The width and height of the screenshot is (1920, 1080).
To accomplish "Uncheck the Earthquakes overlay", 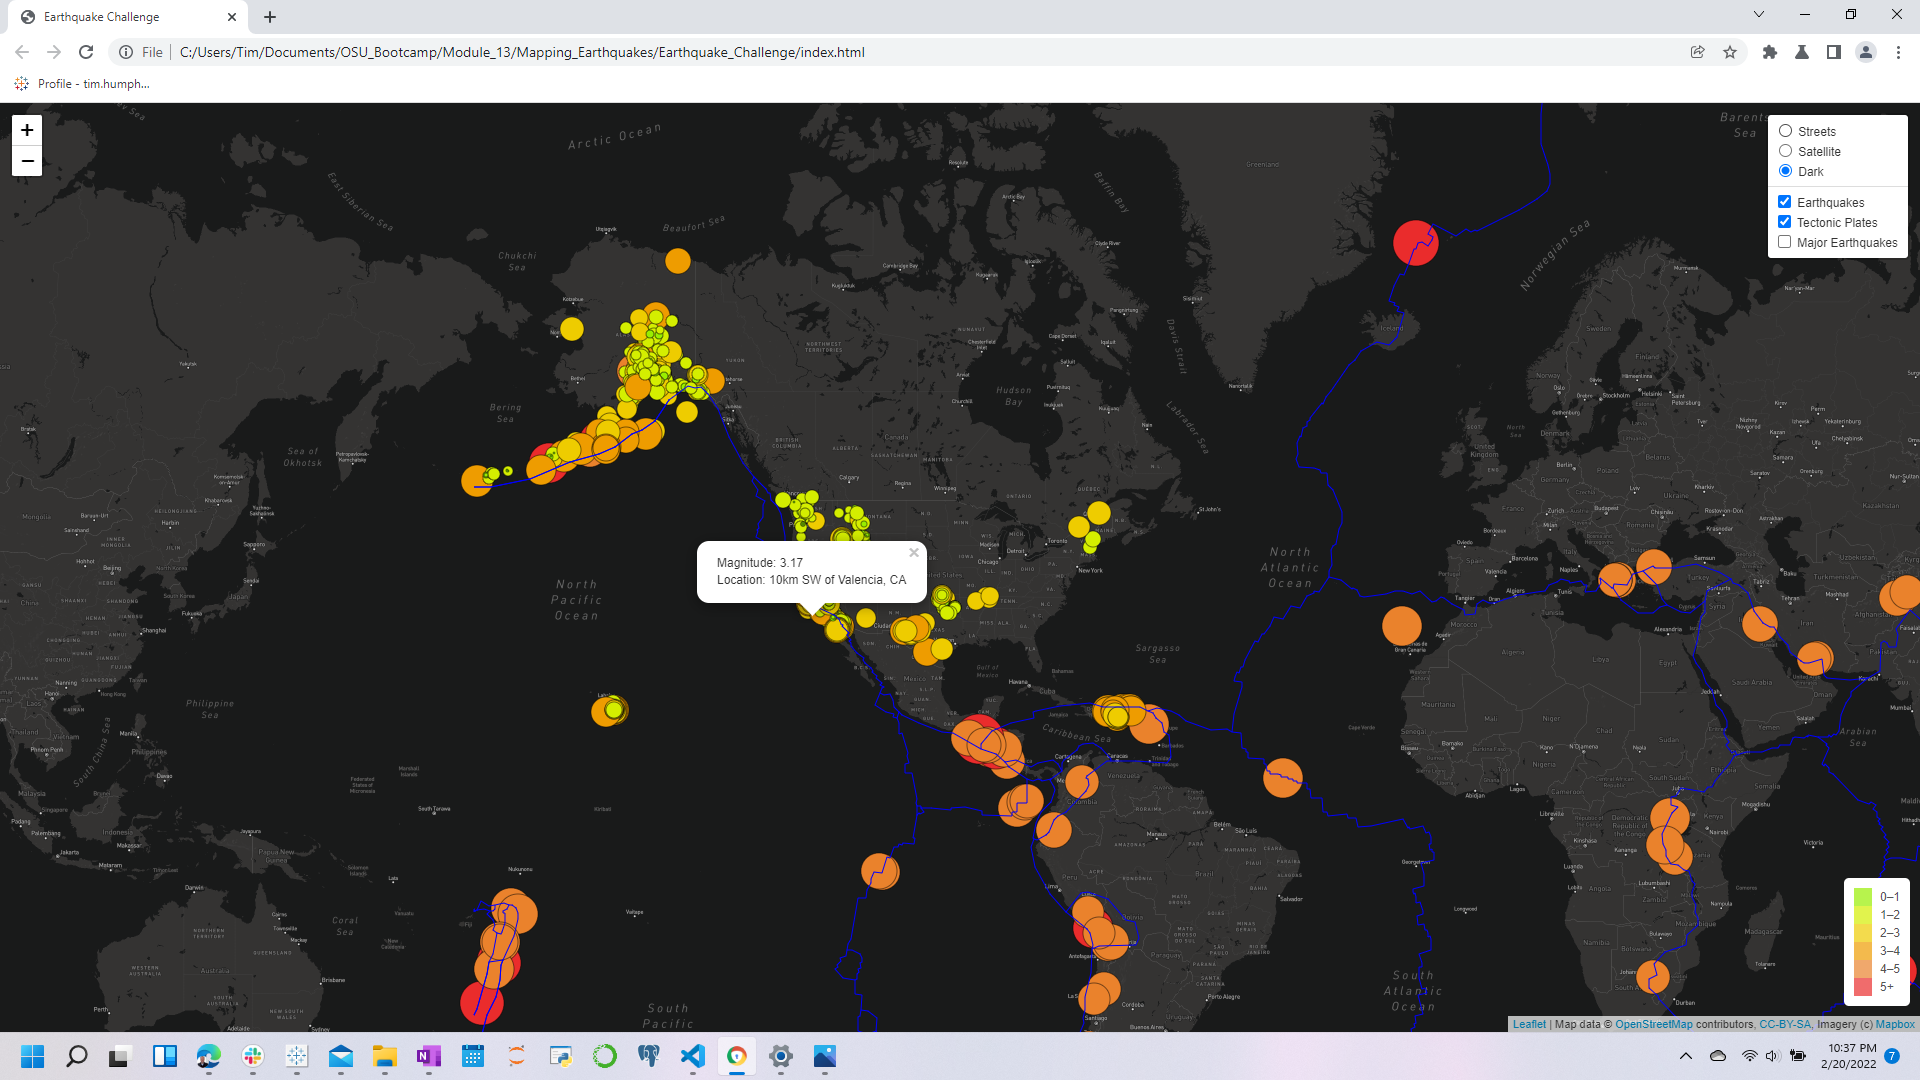I will click(1784, 202).
